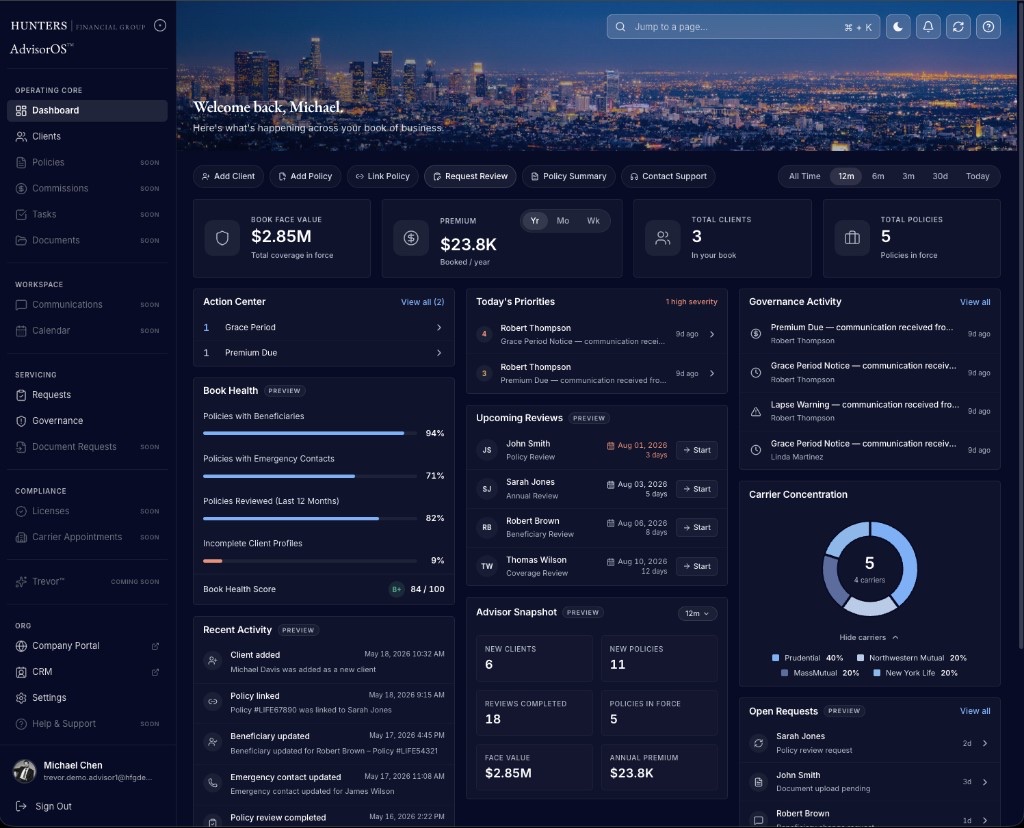The width and height of the screenshot is (1024, 828).
Task: Click the Prudential legend color swatch
Action: pos(776,658)
